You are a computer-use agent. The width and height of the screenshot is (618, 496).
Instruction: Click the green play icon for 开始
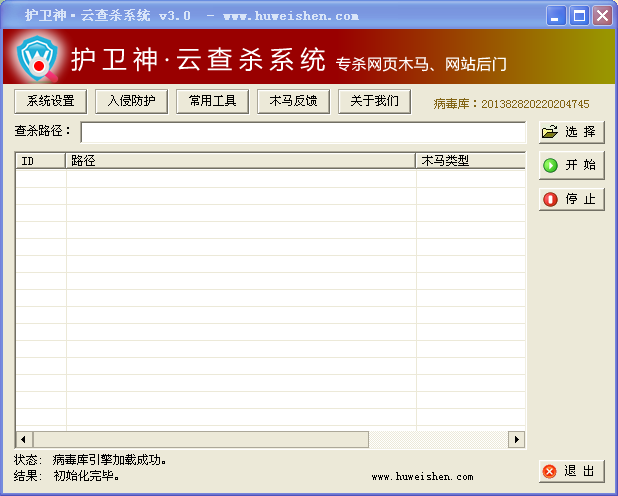(550, 165)
